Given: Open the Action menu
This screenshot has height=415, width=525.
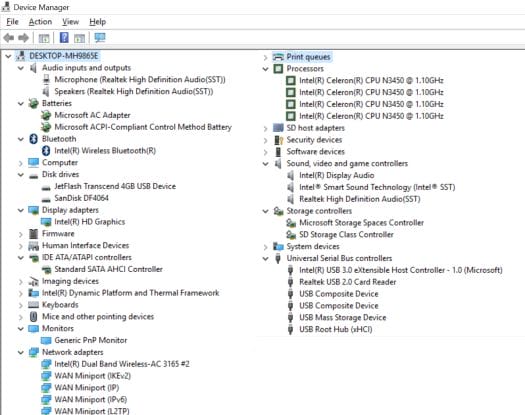Looking at the screenshot, I should tap(40, 22).
